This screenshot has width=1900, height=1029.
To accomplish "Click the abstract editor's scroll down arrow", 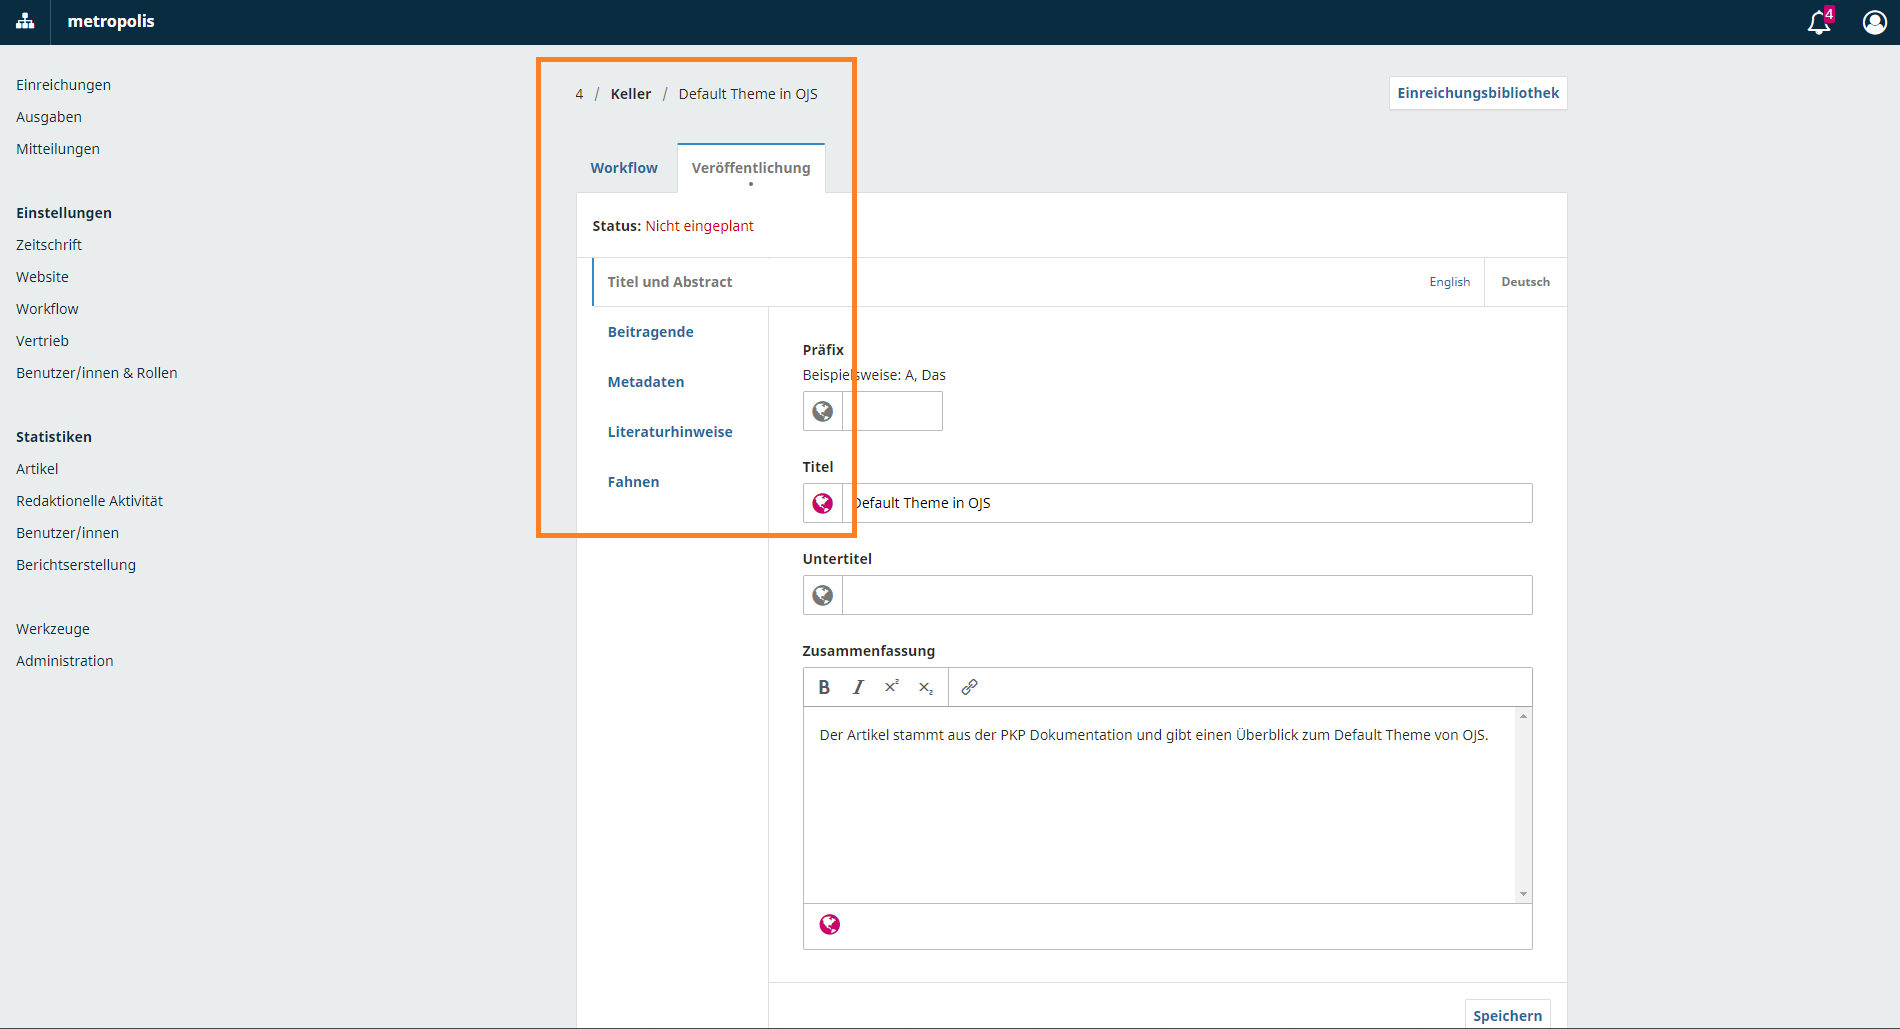I will click(1523, 894).
